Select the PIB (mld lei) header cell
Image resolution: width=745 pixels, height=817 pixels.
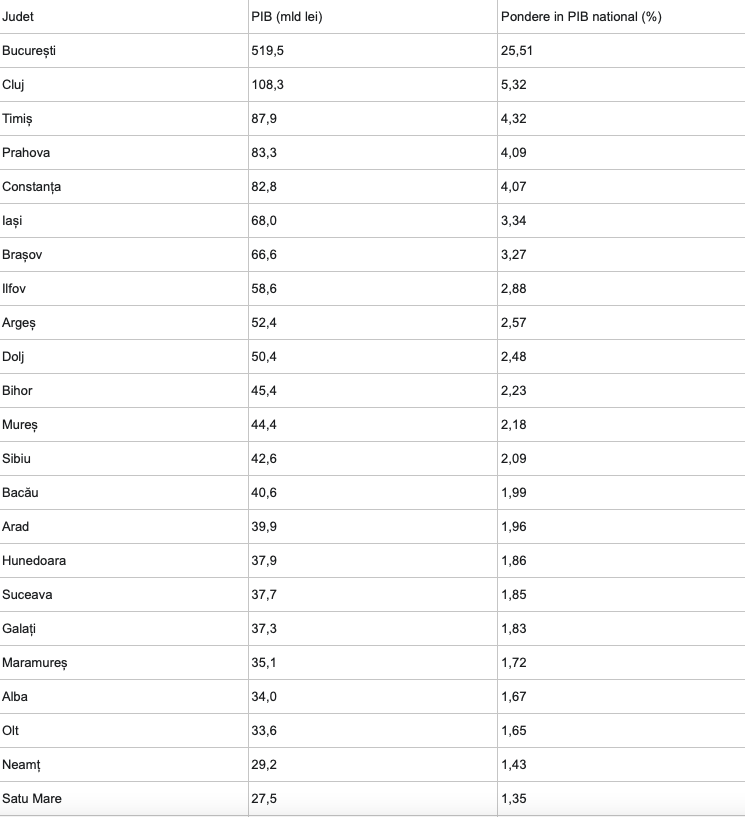click(x=287, y=17)
